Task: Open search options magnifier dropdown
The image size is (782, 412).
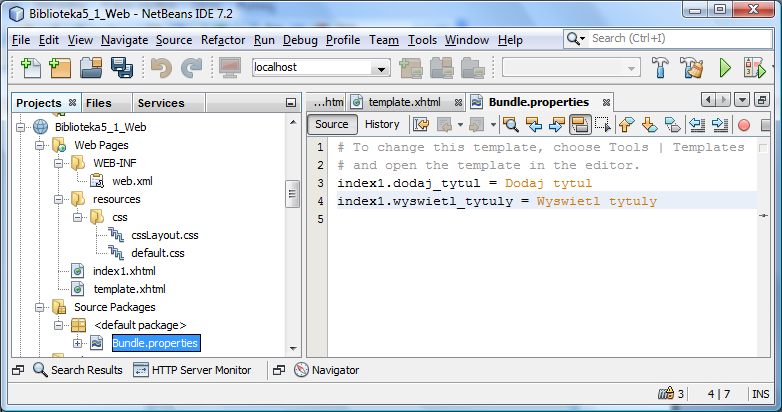Action: (576, 38)
